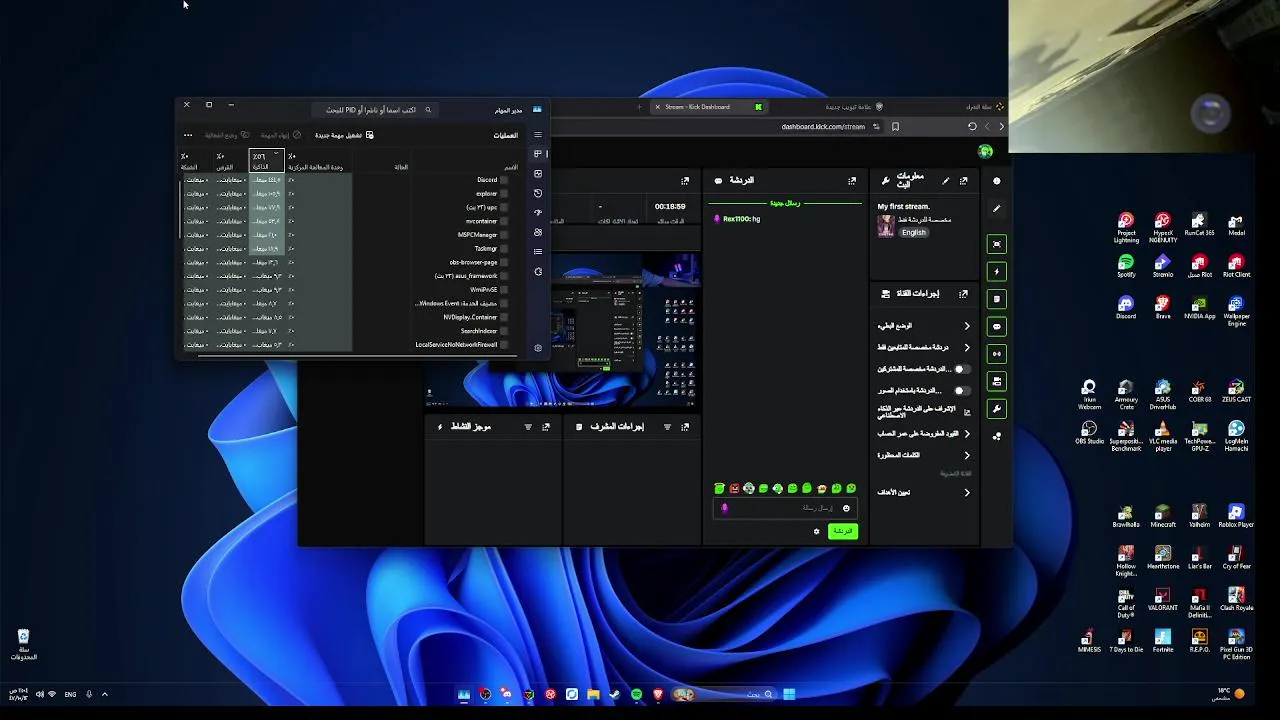Click the Windows Start button on taskbar
This screenshot has height=720, width=1280.
point(789,694)
